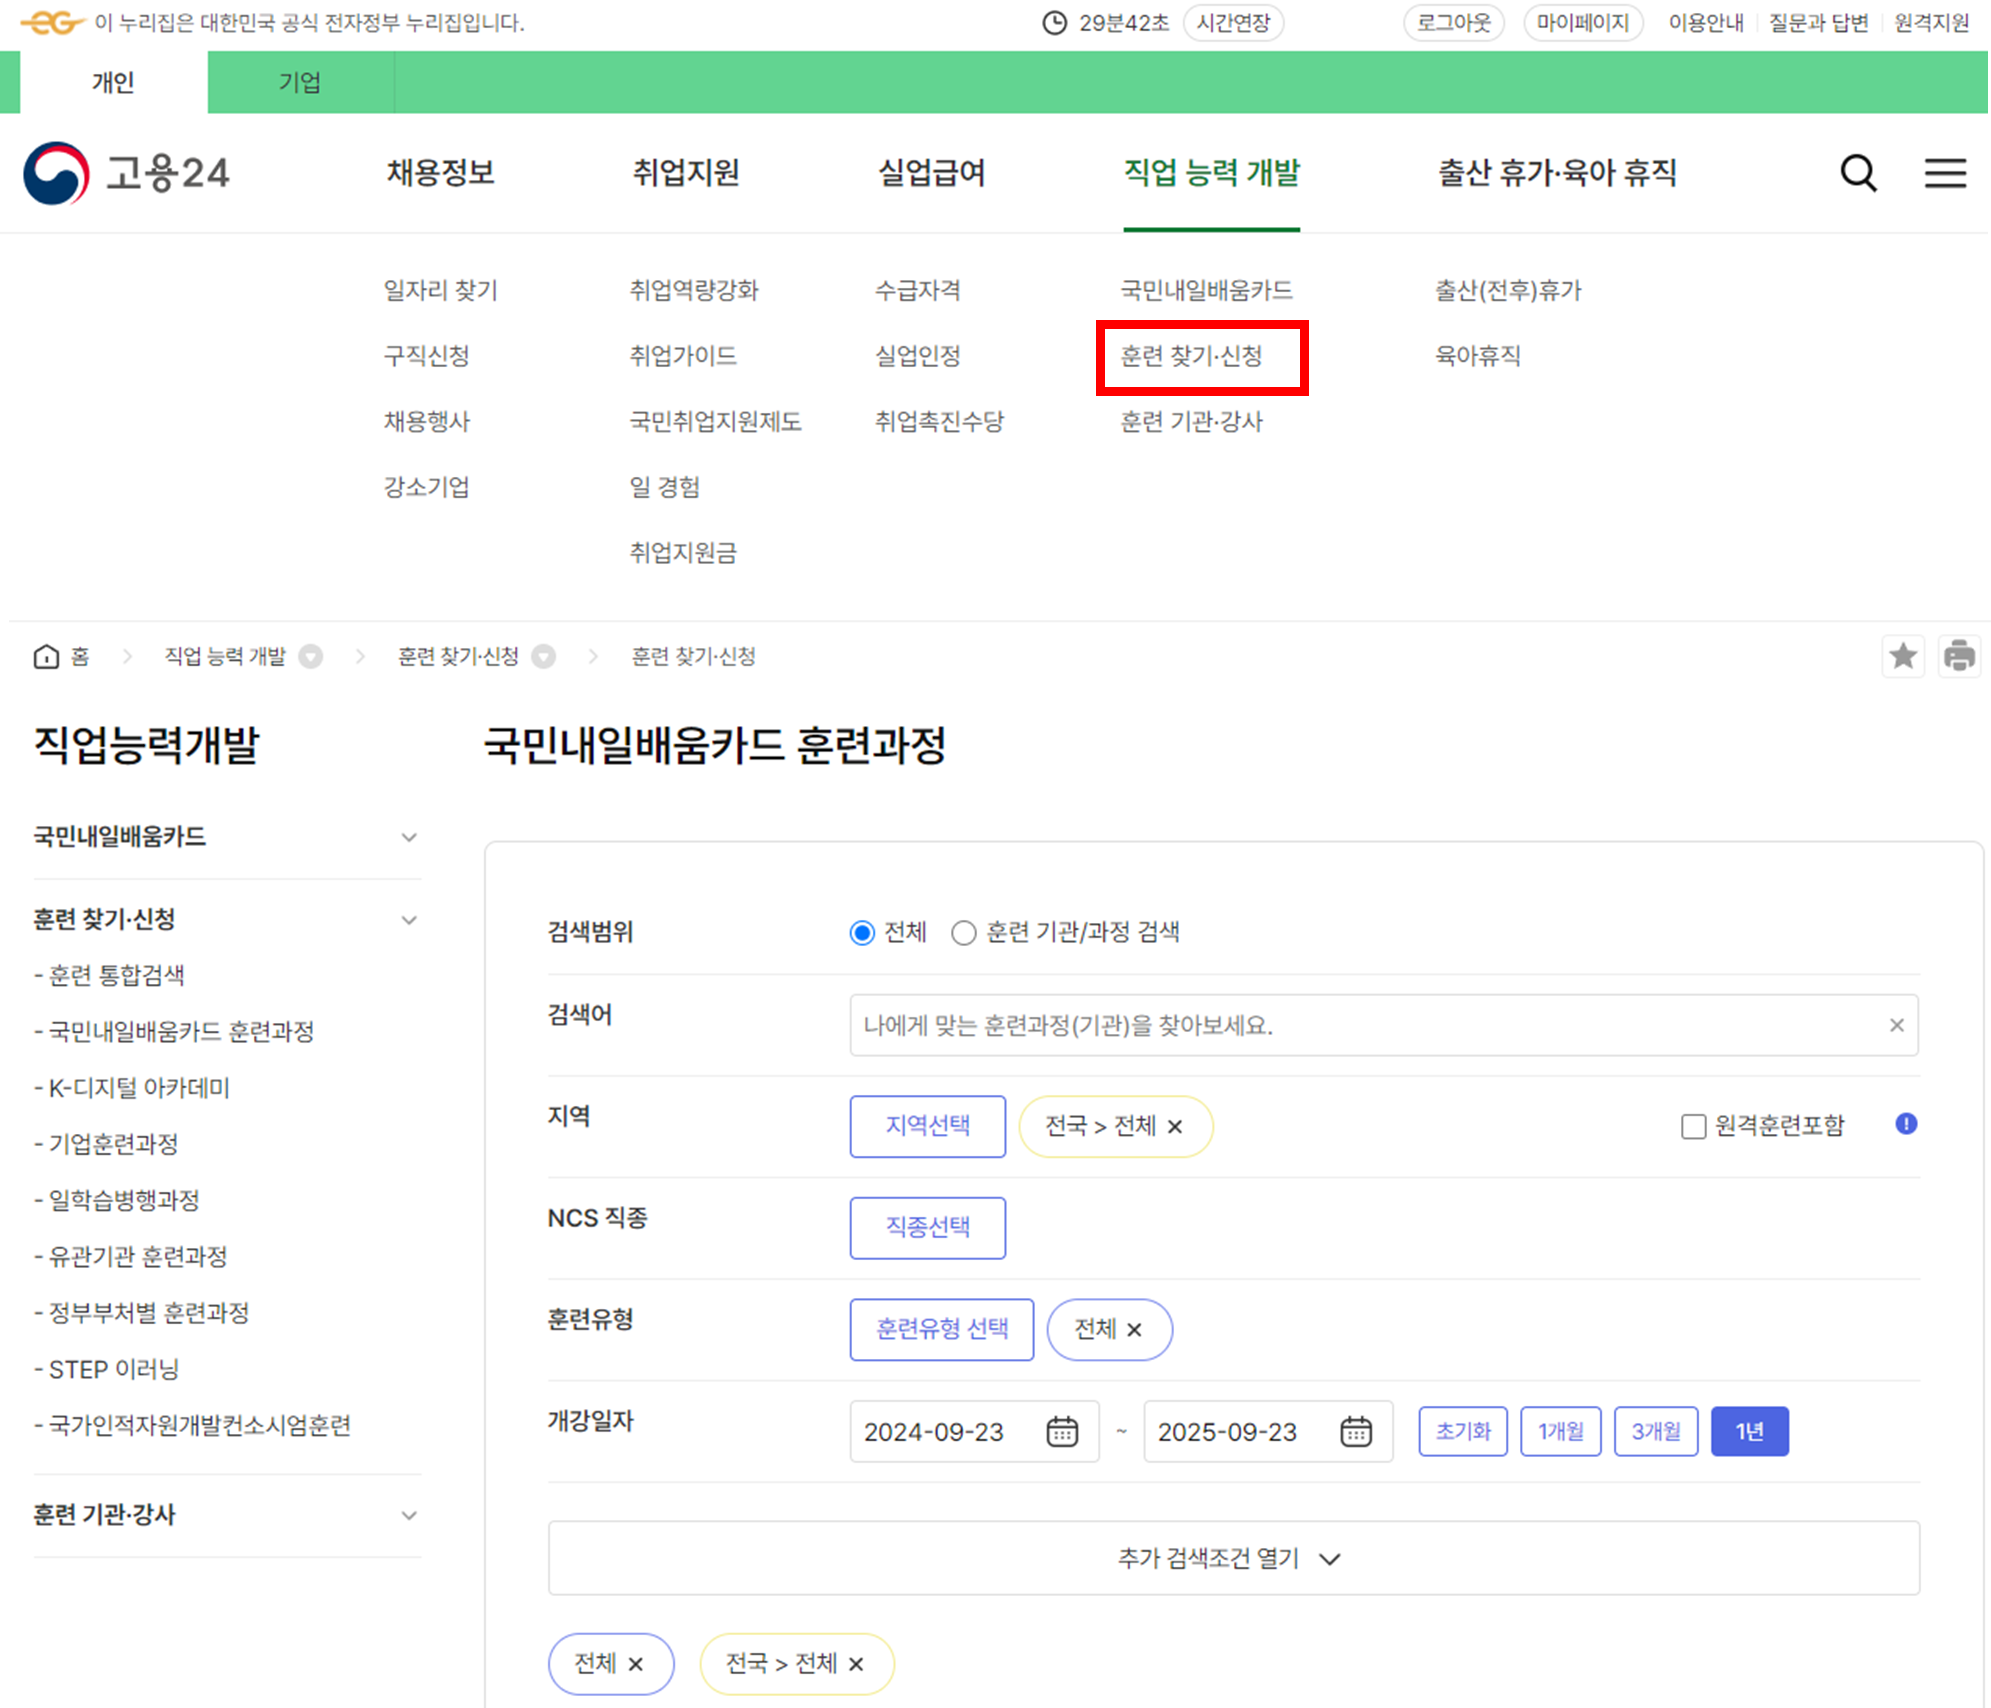Open the hamburger full menu icon

tap(1945, 173)
